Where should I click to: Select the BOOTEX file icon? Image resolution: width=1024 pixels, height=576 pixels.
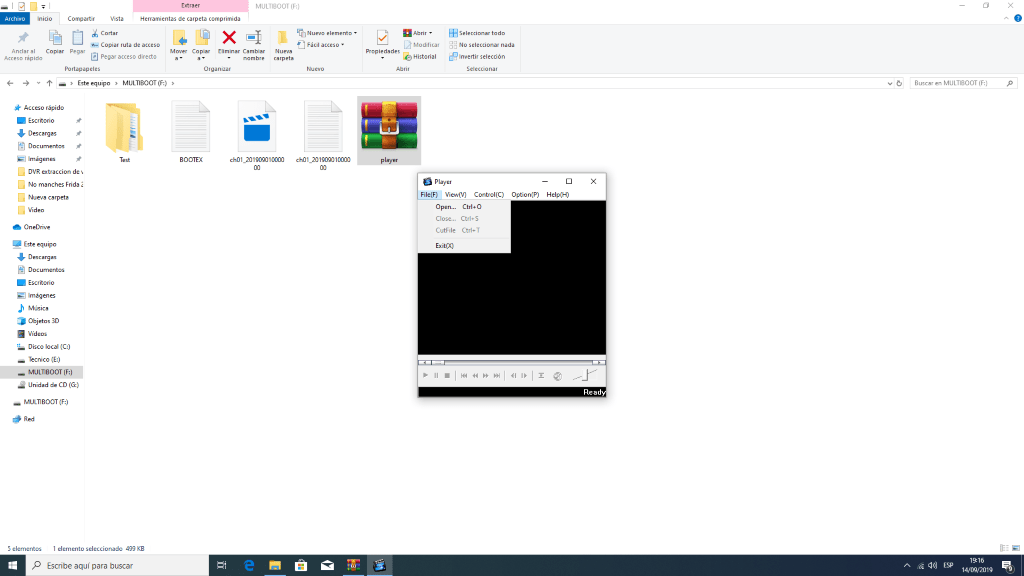pyautogui.click(x=190, y=128)
